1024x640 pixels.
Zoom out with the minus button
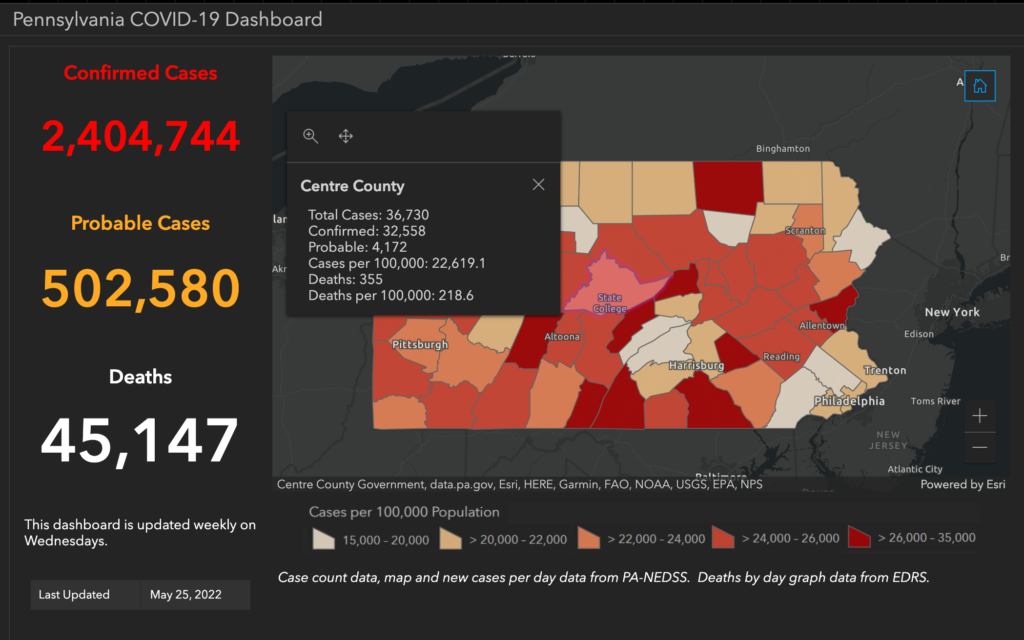click(979, 447)
